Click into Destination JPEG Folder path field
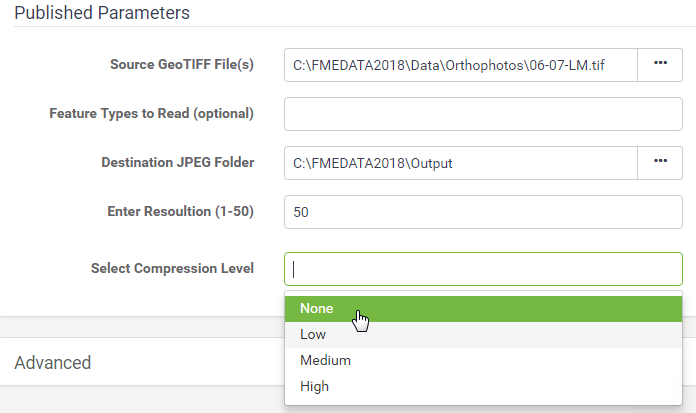 point(461,163)
